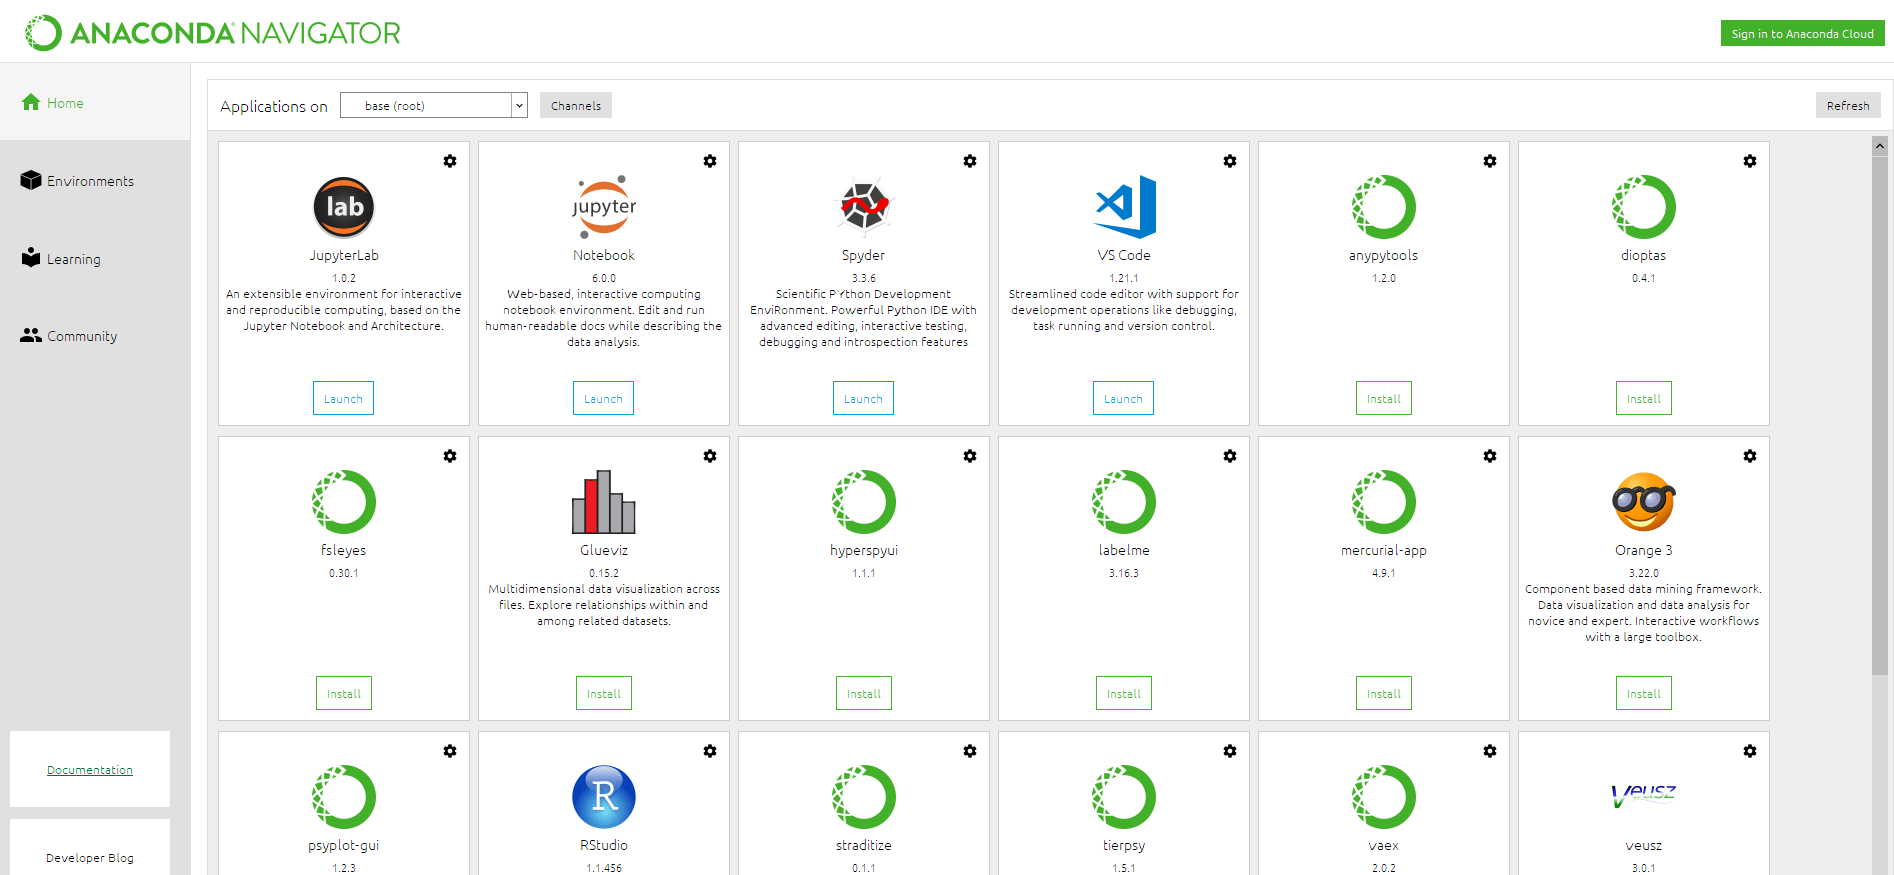Open settings gear on vaex card
1894x875 pixels.
[x=1490, y=751]
